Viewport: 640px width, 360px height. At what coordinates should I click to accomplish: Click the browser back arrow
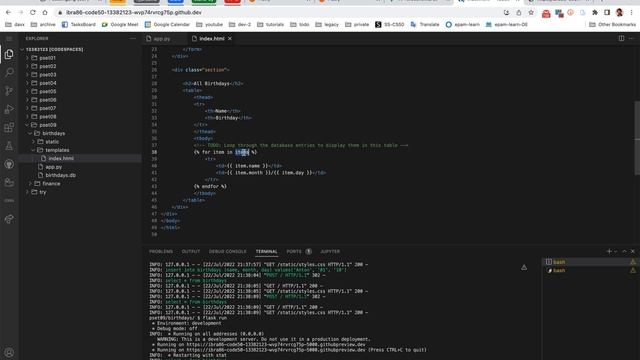8,13
